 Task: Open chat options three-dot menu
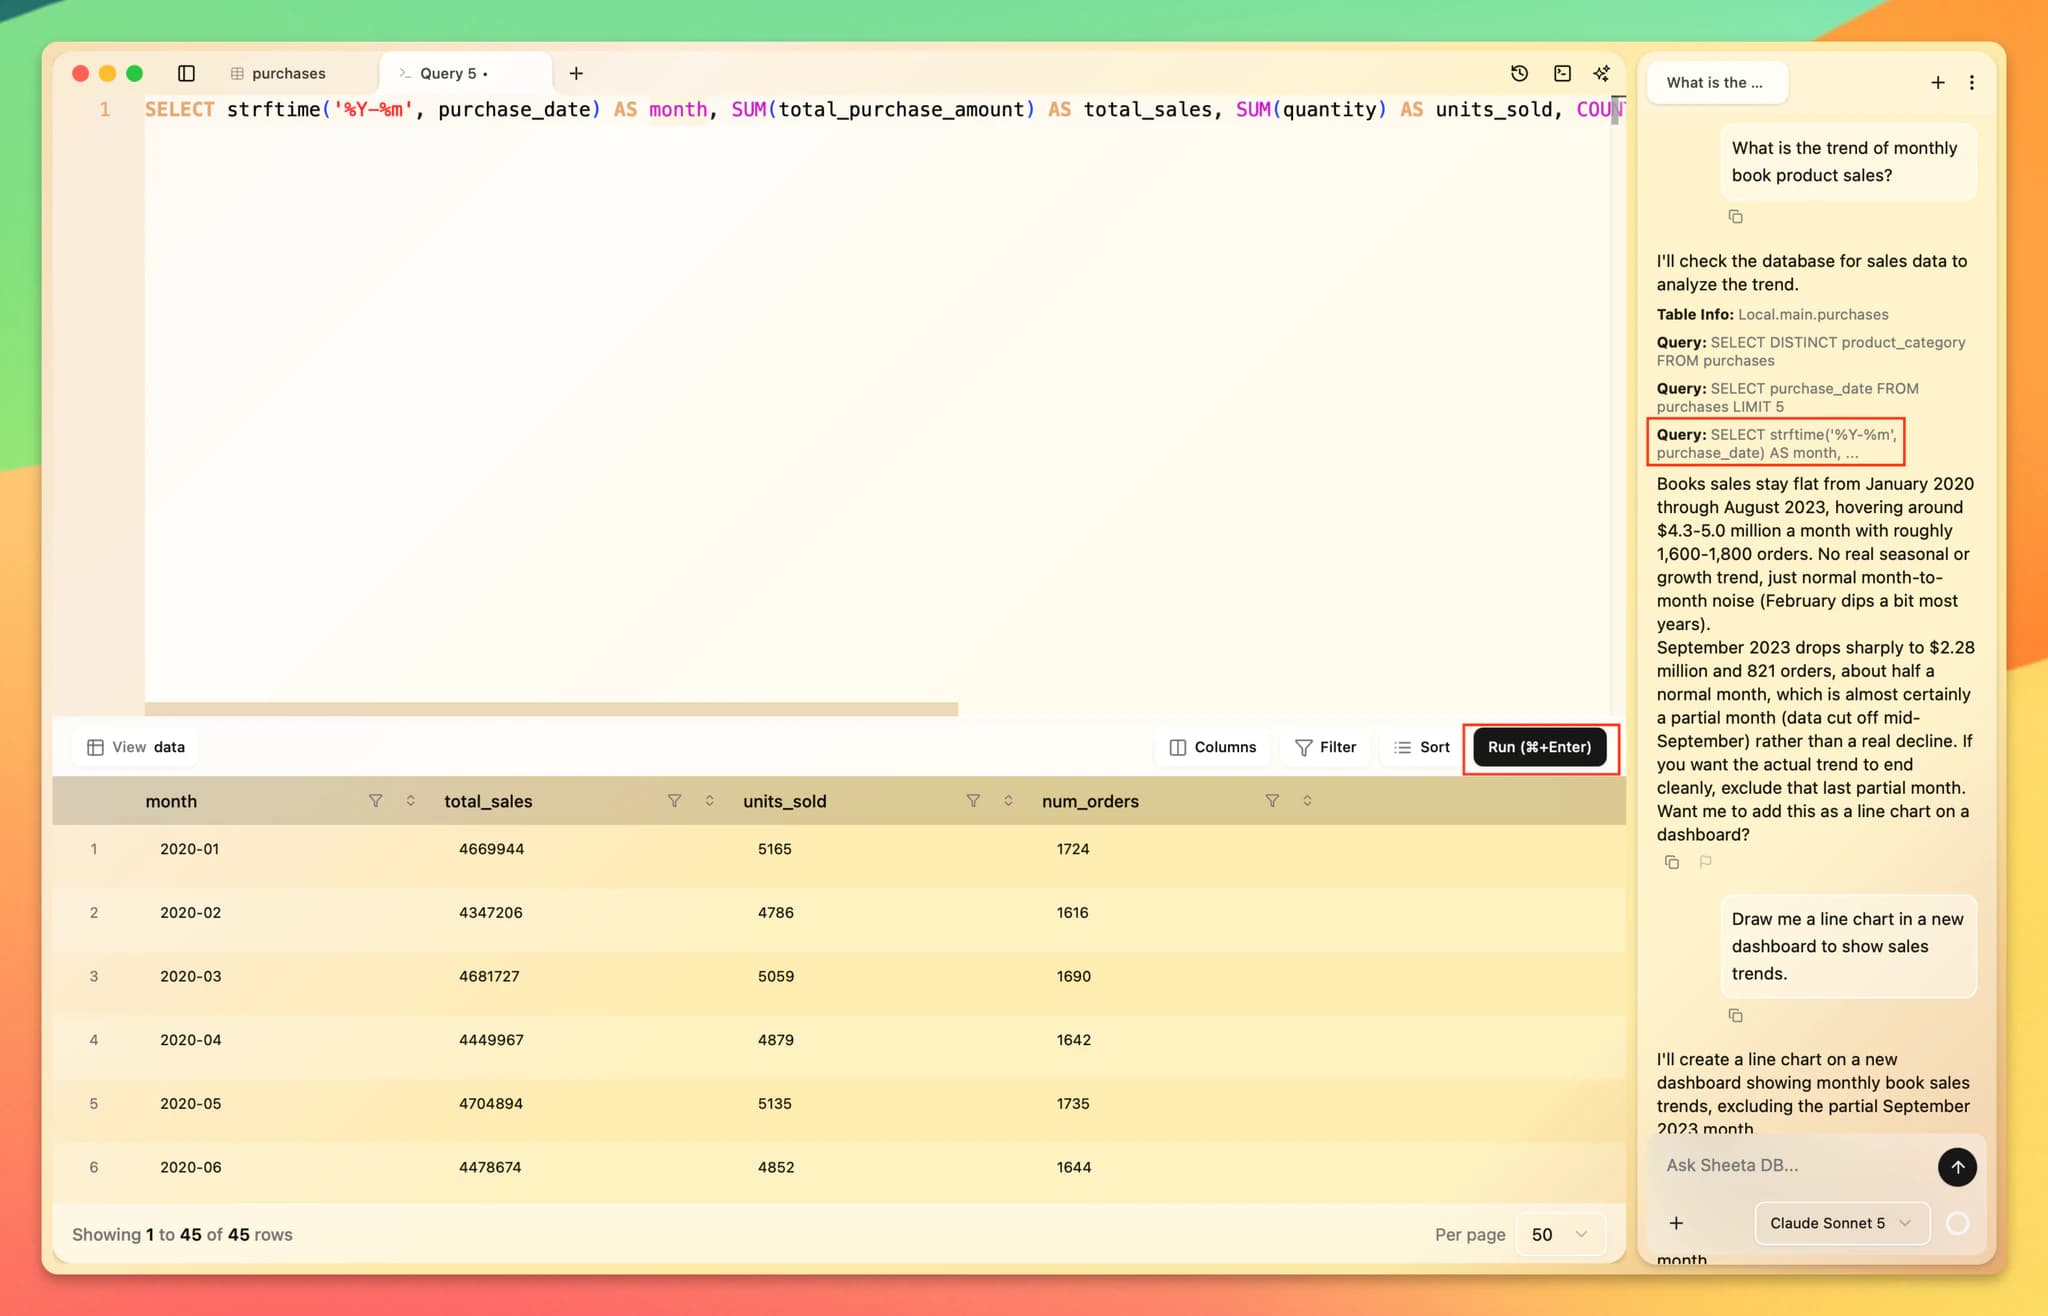tap(1972, 82)
